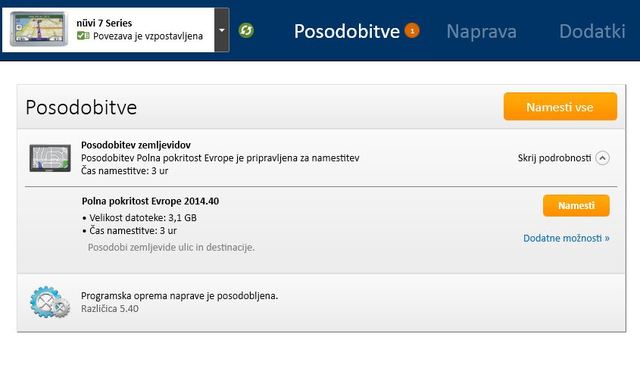640x390 pixels.
Task: Click the map update device icon
Action: coord(50,158)
